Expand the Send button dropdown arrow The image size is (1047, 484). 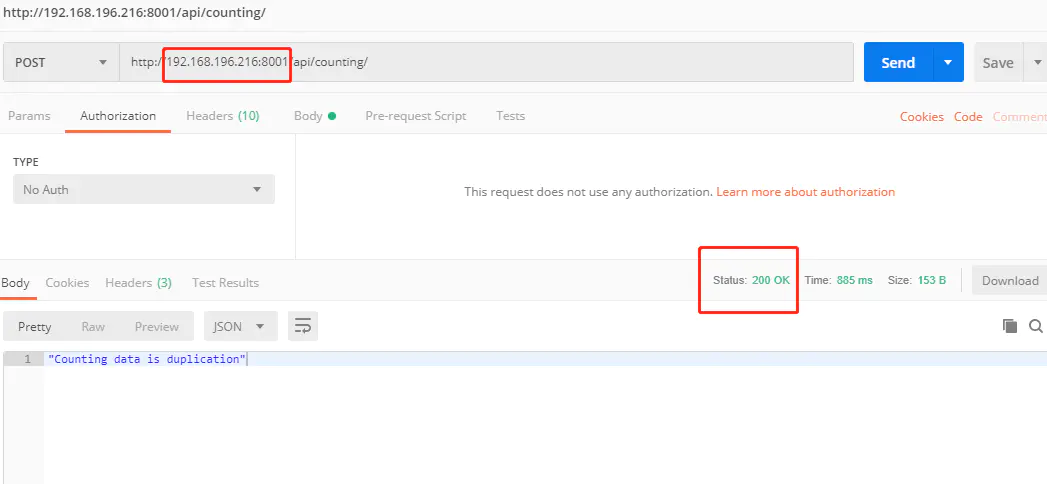948,63
